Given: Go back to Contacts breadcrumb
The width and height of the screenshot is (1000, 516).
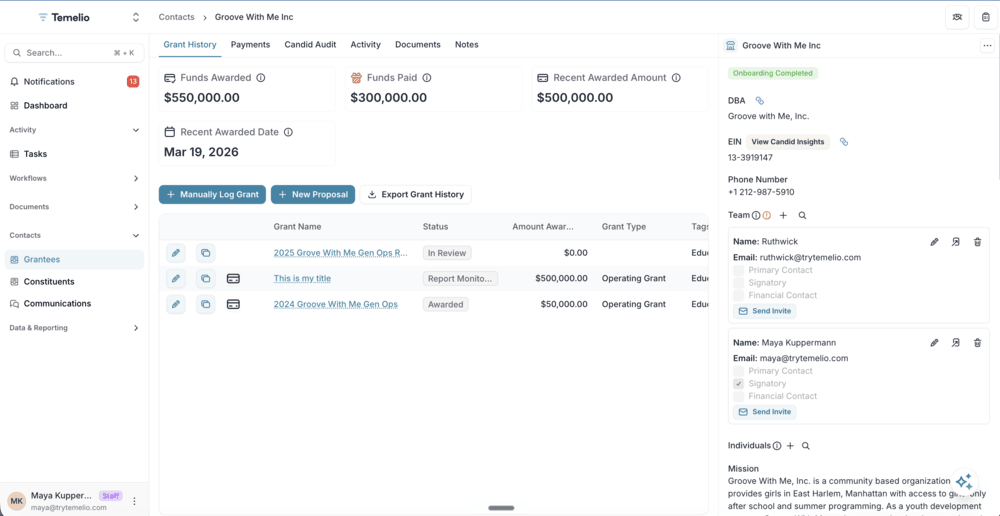Looking at the screenshot, I should pyautogui.click(x=177, y=17).
